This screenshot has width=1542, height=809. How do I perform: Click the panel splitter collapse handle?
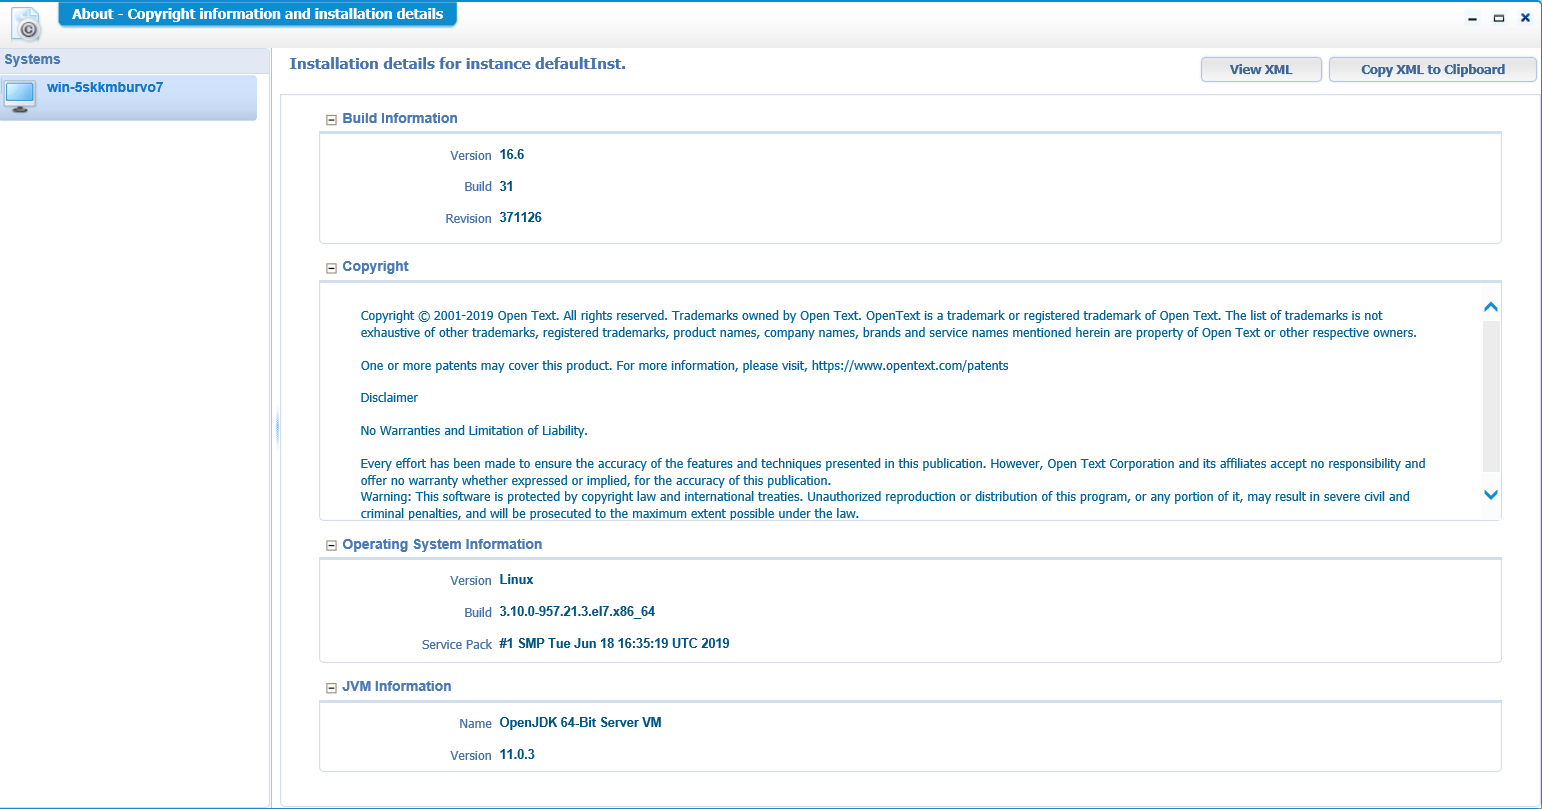(x=276, y=429)
